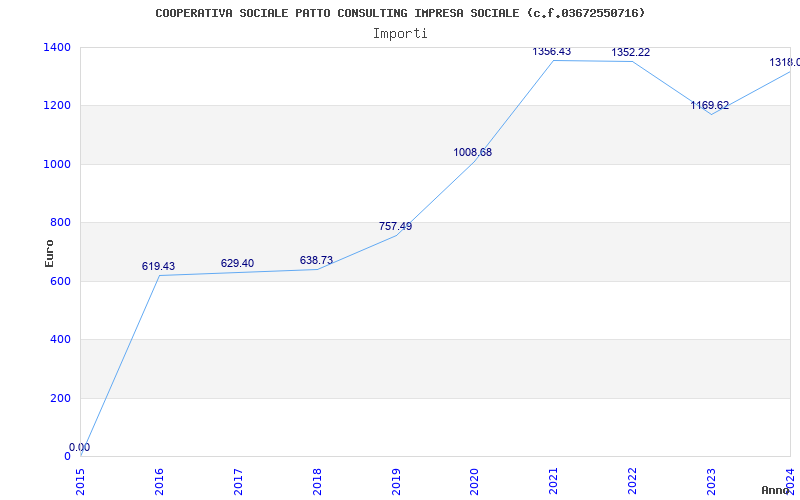Click the 600 y-axis tick label
Image resolution: width=800 pixels, height=500 pixels.
[x=60, y=281]
